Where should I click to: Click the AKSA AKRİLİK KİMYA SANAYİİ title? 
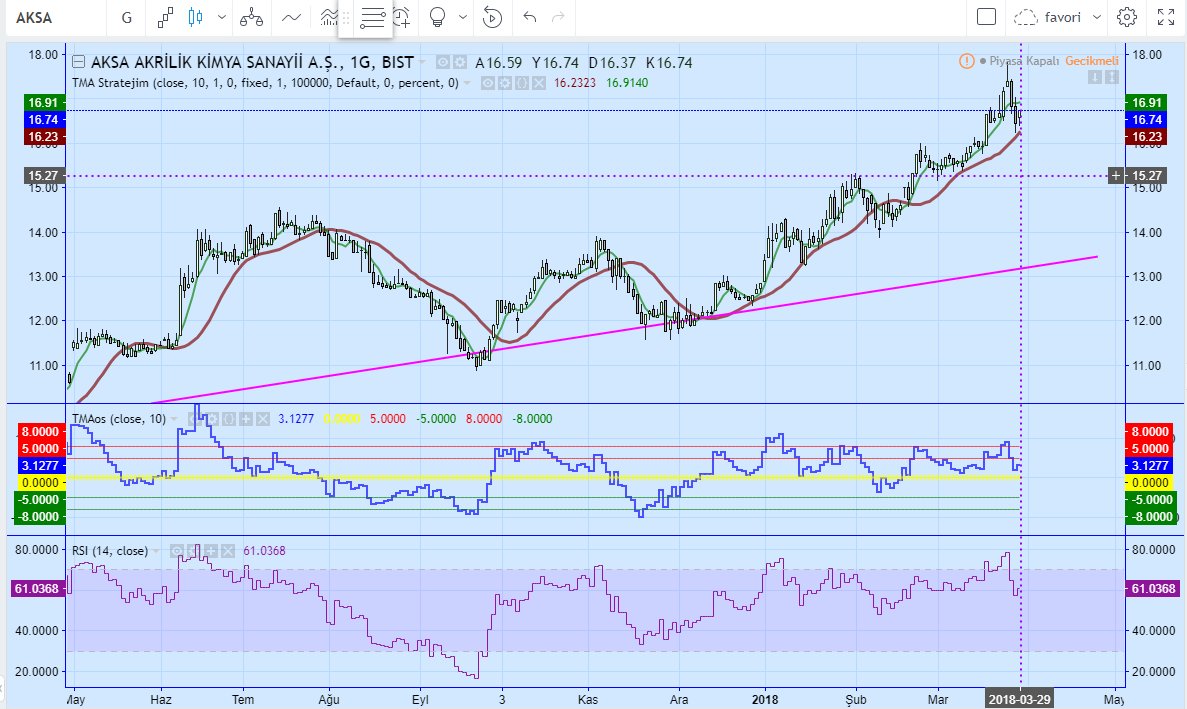tap(252, 62)
